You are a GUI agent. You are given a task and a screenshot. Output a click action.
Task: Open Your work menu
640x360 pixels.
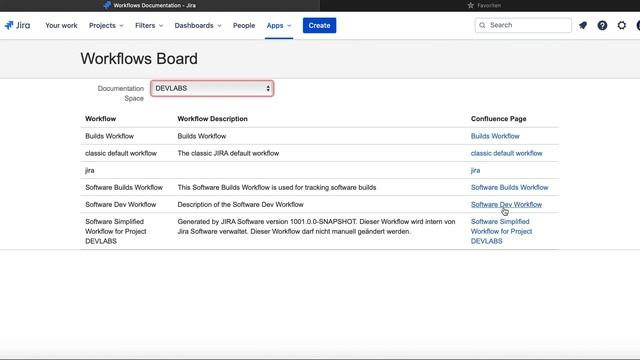tap(61, 25)
